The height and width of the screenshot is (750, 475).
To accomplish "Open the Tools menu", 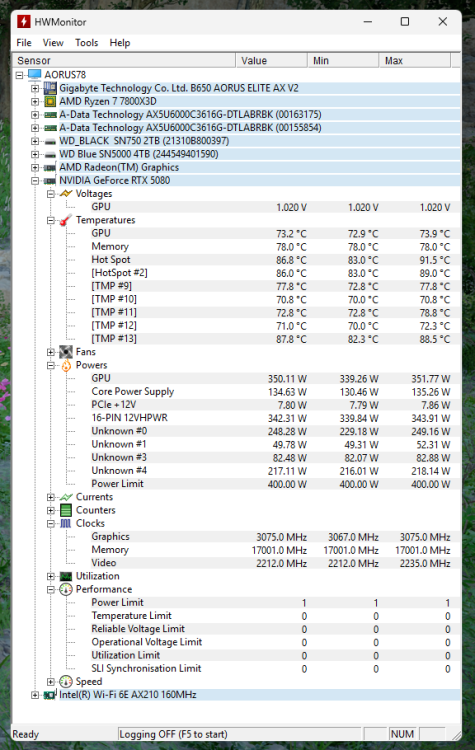I will point(87,43).
